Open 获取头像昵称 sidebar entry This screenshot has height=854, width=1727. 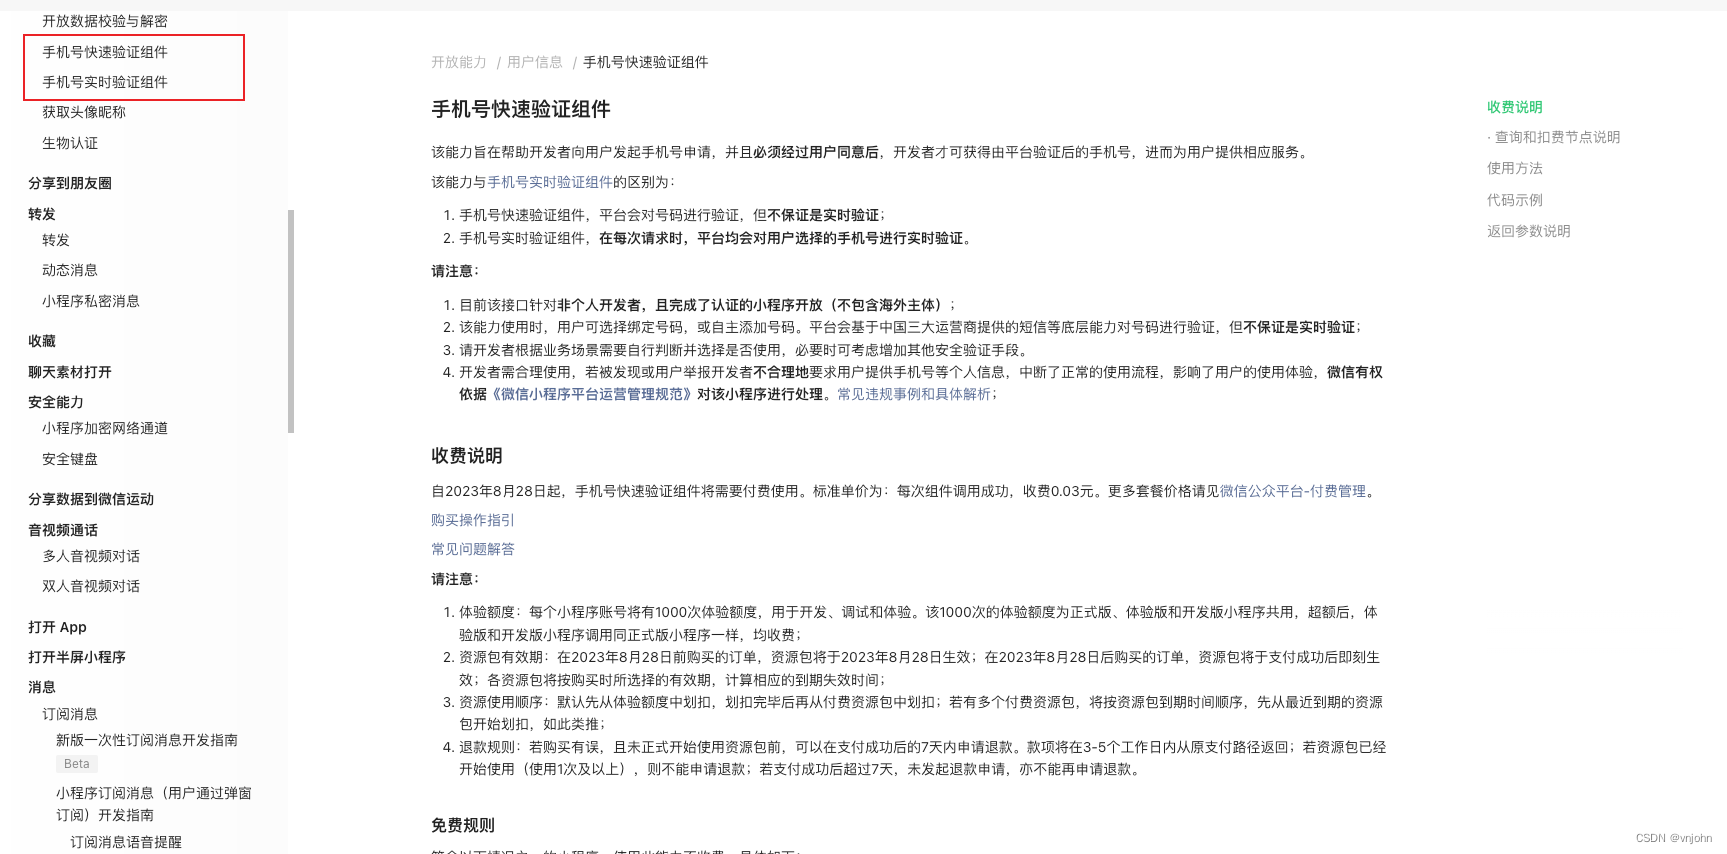click(x=84, y=112)
